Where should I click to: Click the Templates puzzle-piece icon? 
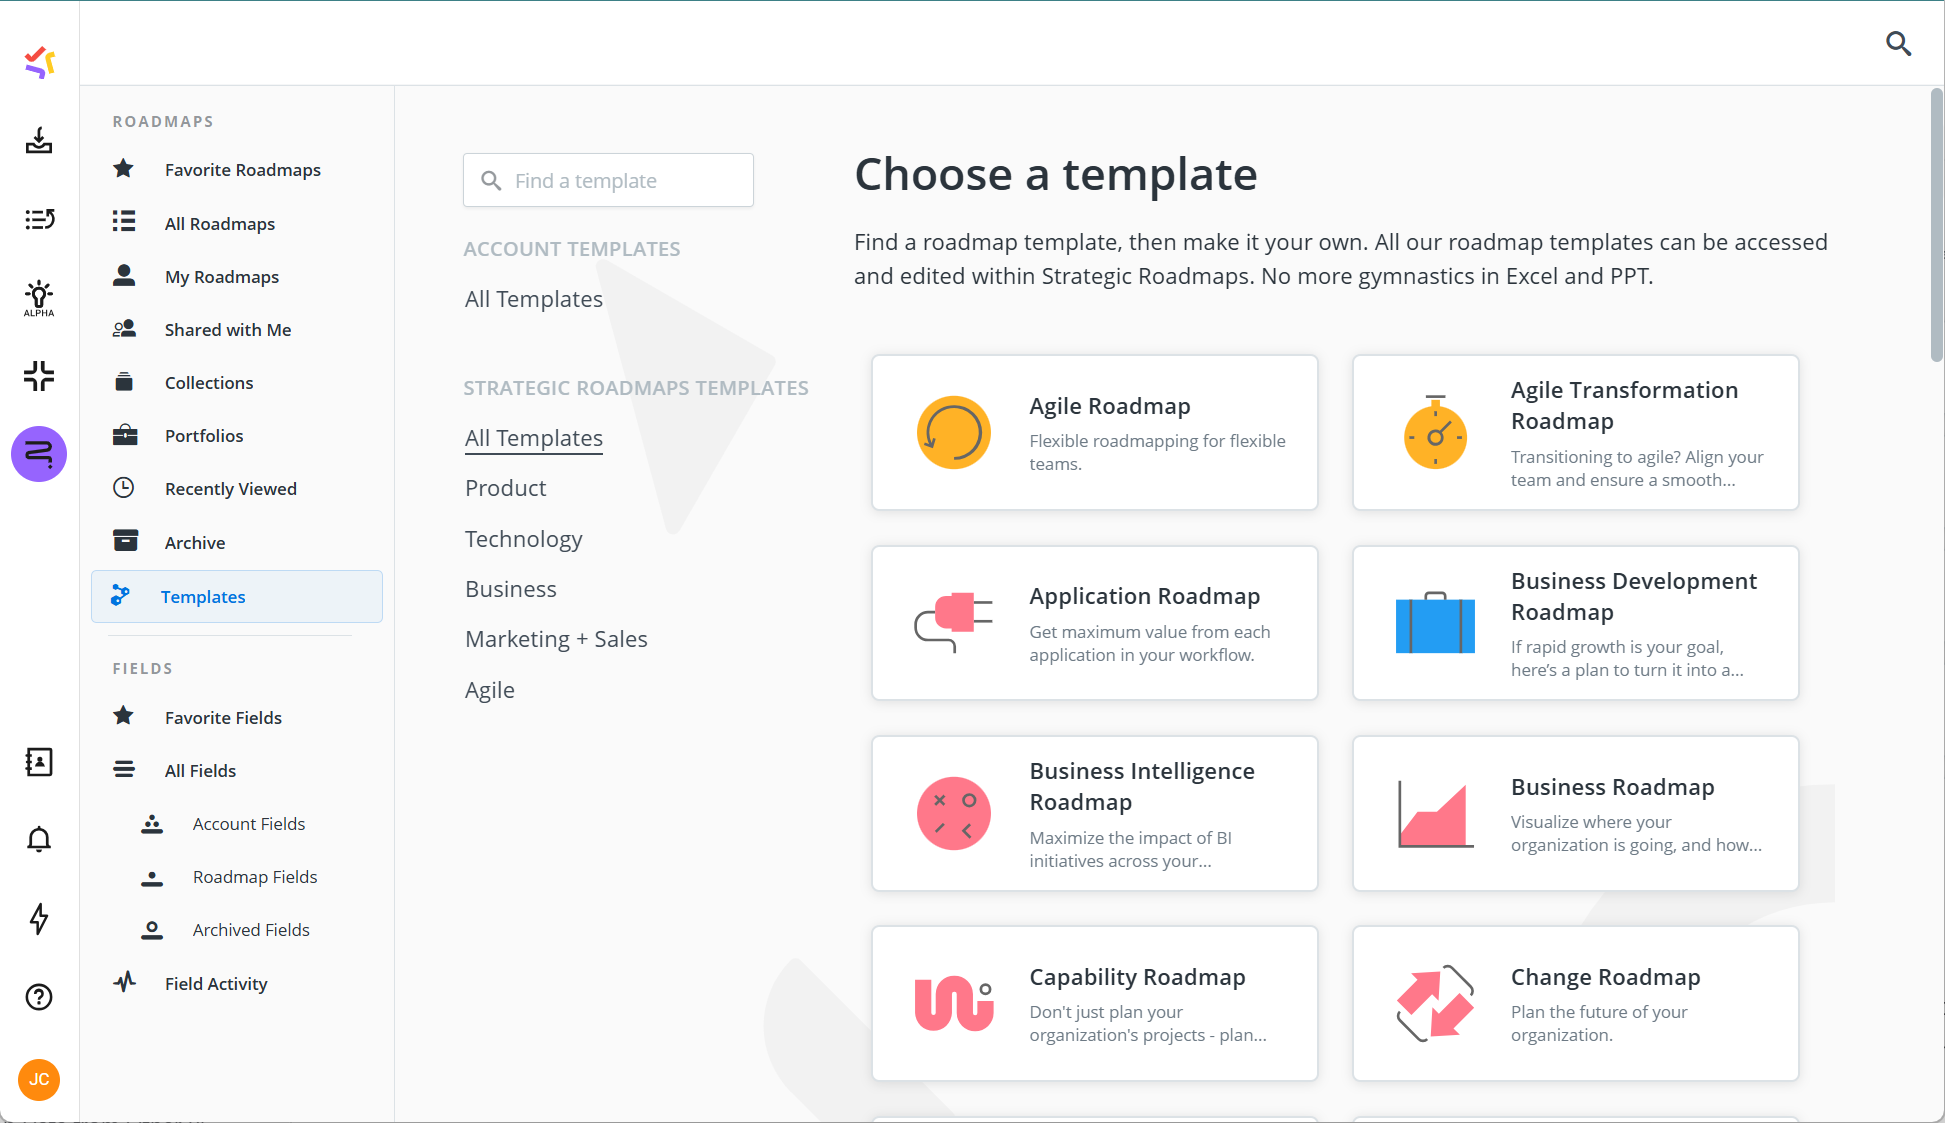point(123,595)
